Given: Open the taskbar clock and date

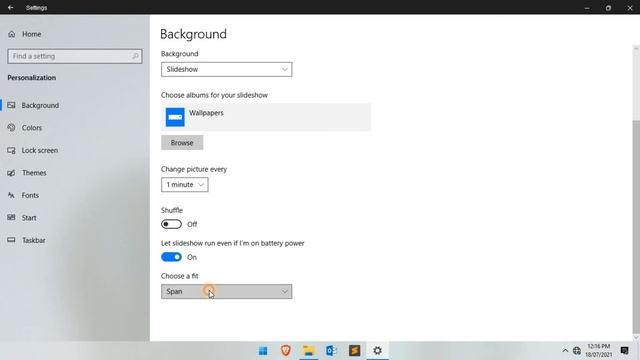Looking at the screenshot, I should point(599,351).
